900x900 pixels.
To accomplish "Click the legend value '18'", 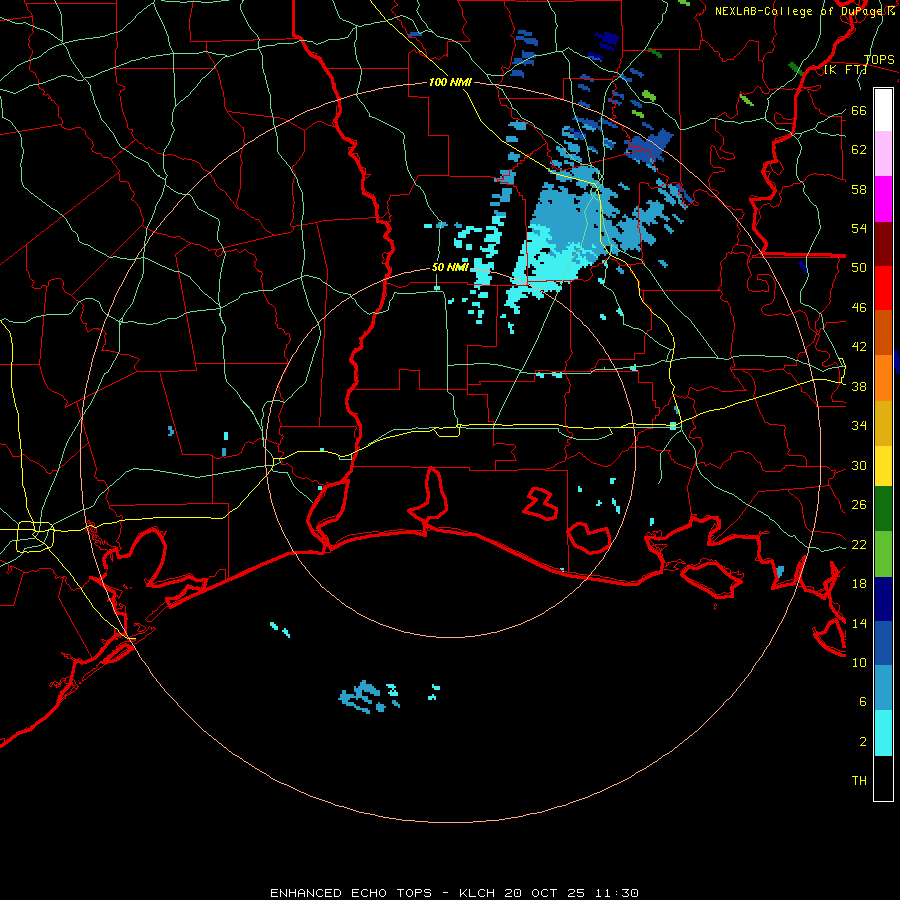I will point(859,584).
